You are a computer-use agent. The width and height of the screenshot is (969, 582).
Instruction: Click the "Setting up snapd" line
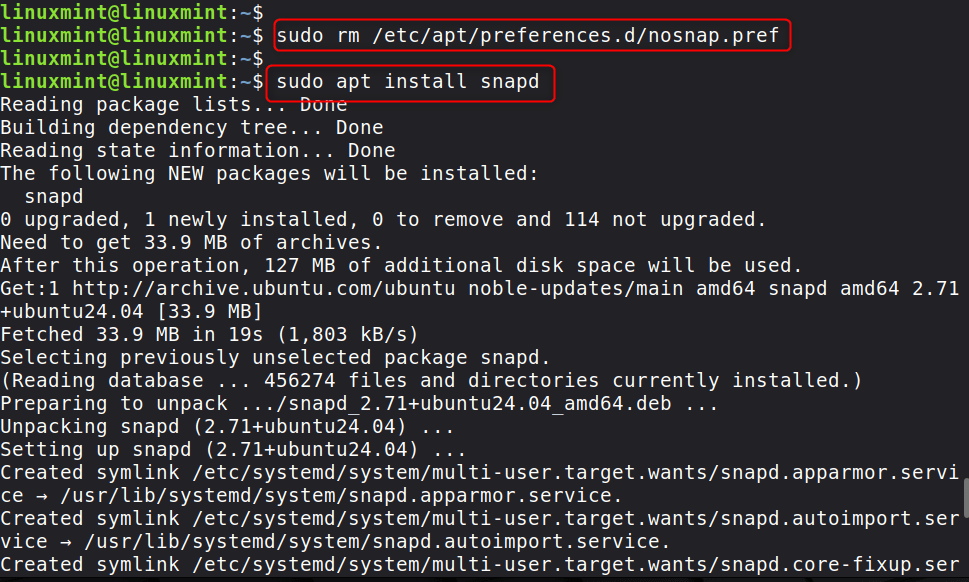[x=234, y=450]
